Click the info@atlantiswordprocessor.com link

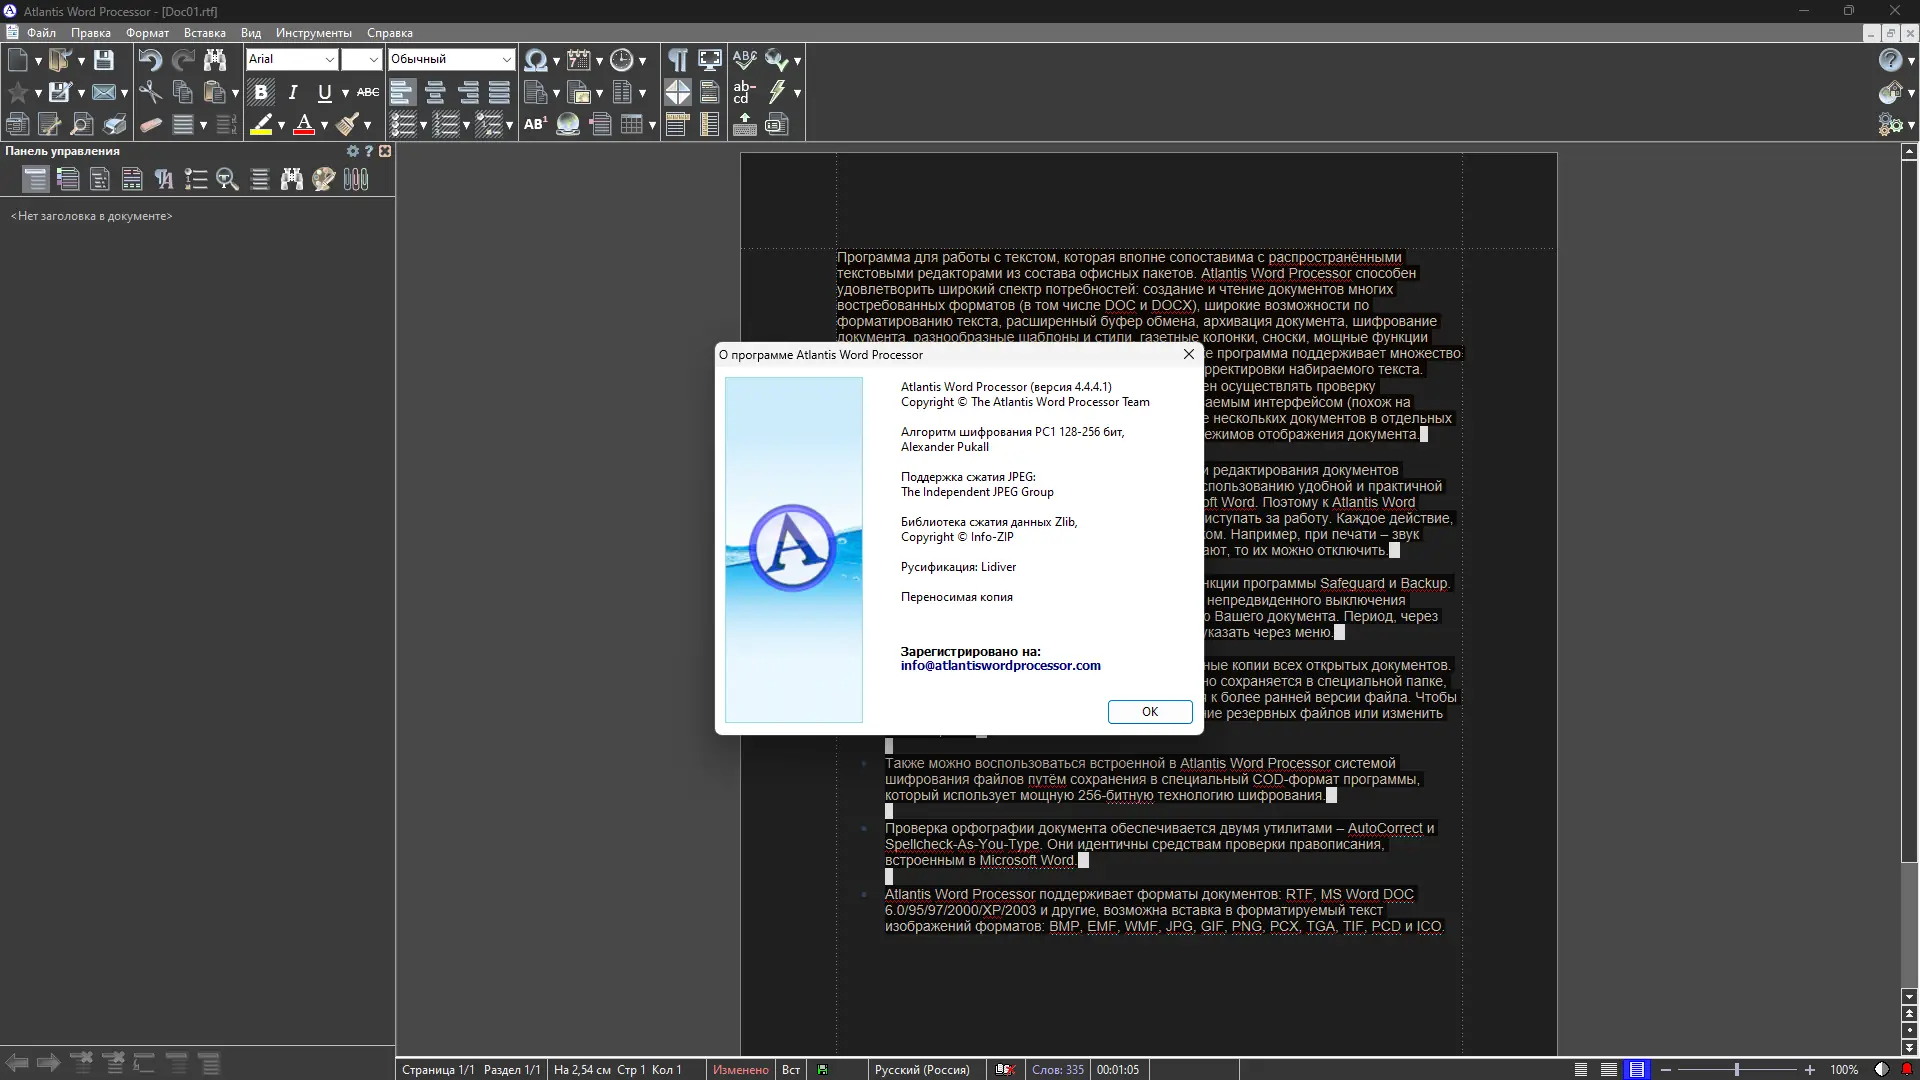[1000, 666]
